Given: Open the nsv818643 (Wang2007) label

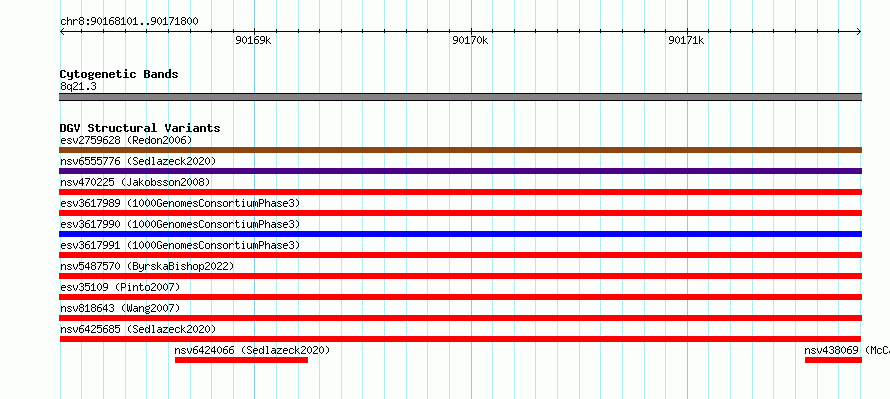Looking at the screenshot, I should [x=120, y=308].
